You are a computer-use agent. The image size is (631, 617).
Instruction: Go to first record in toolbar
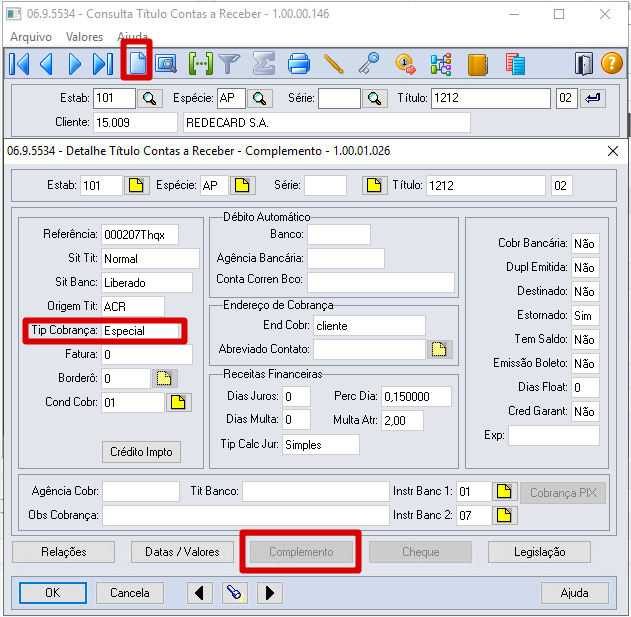point(19,64)
